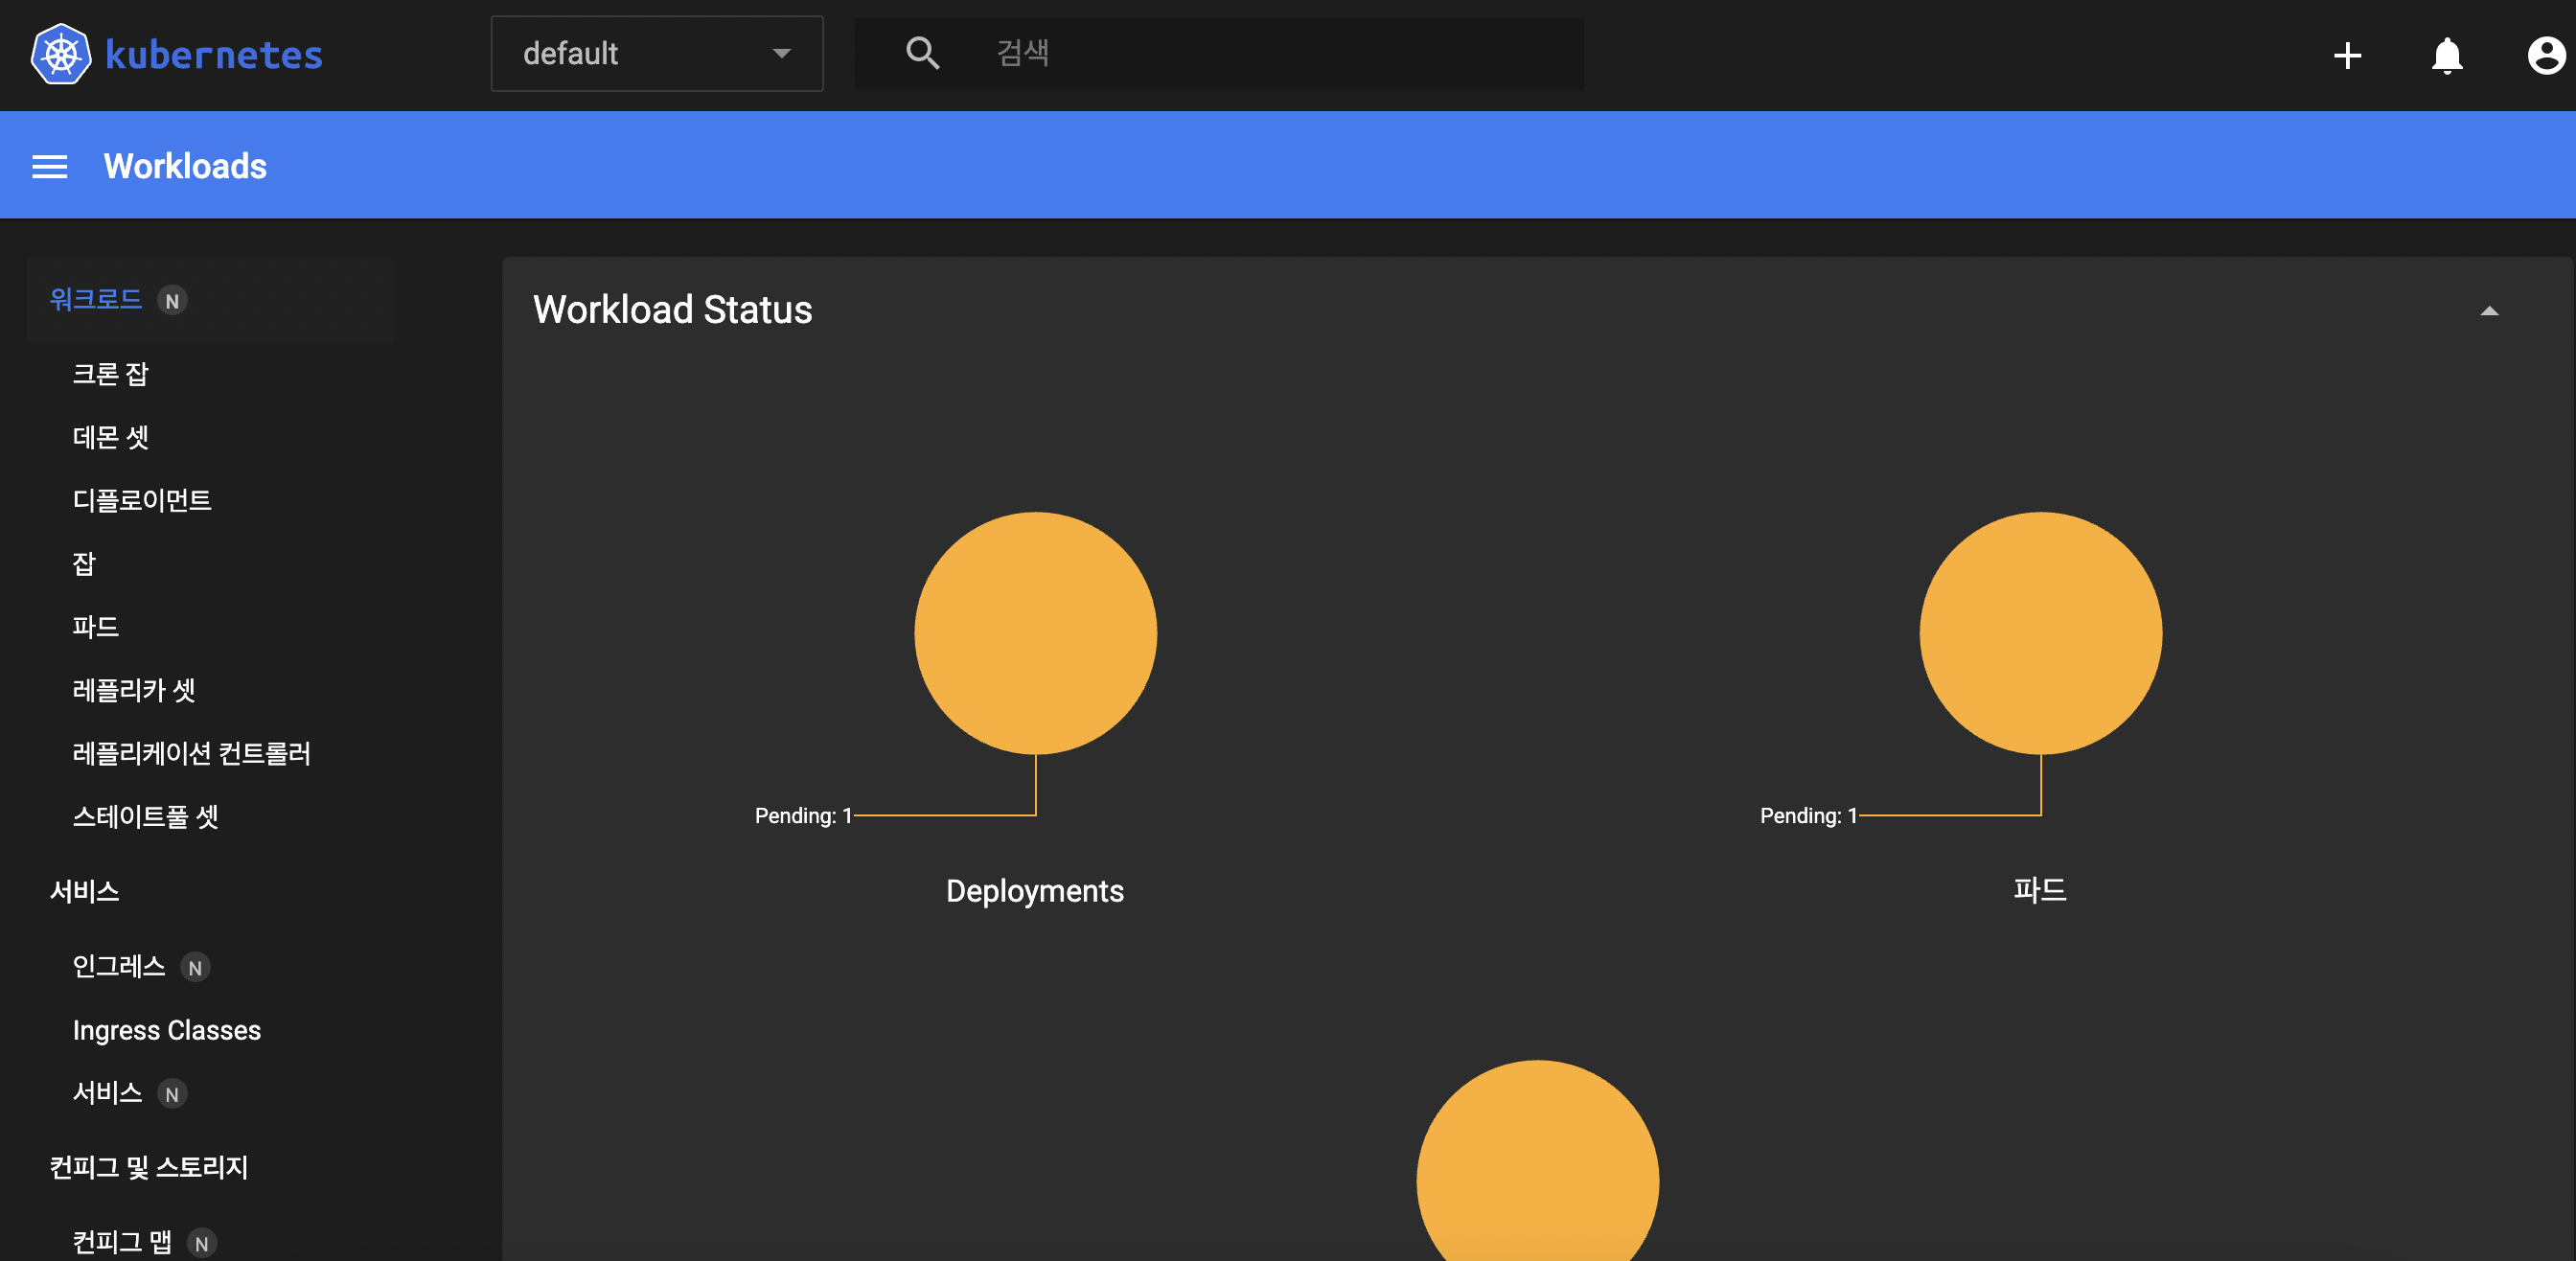Open 디플로이먼트 in the sidebar
The width and height of the screenshot is (2576, 1261).
tap(142, 500)
